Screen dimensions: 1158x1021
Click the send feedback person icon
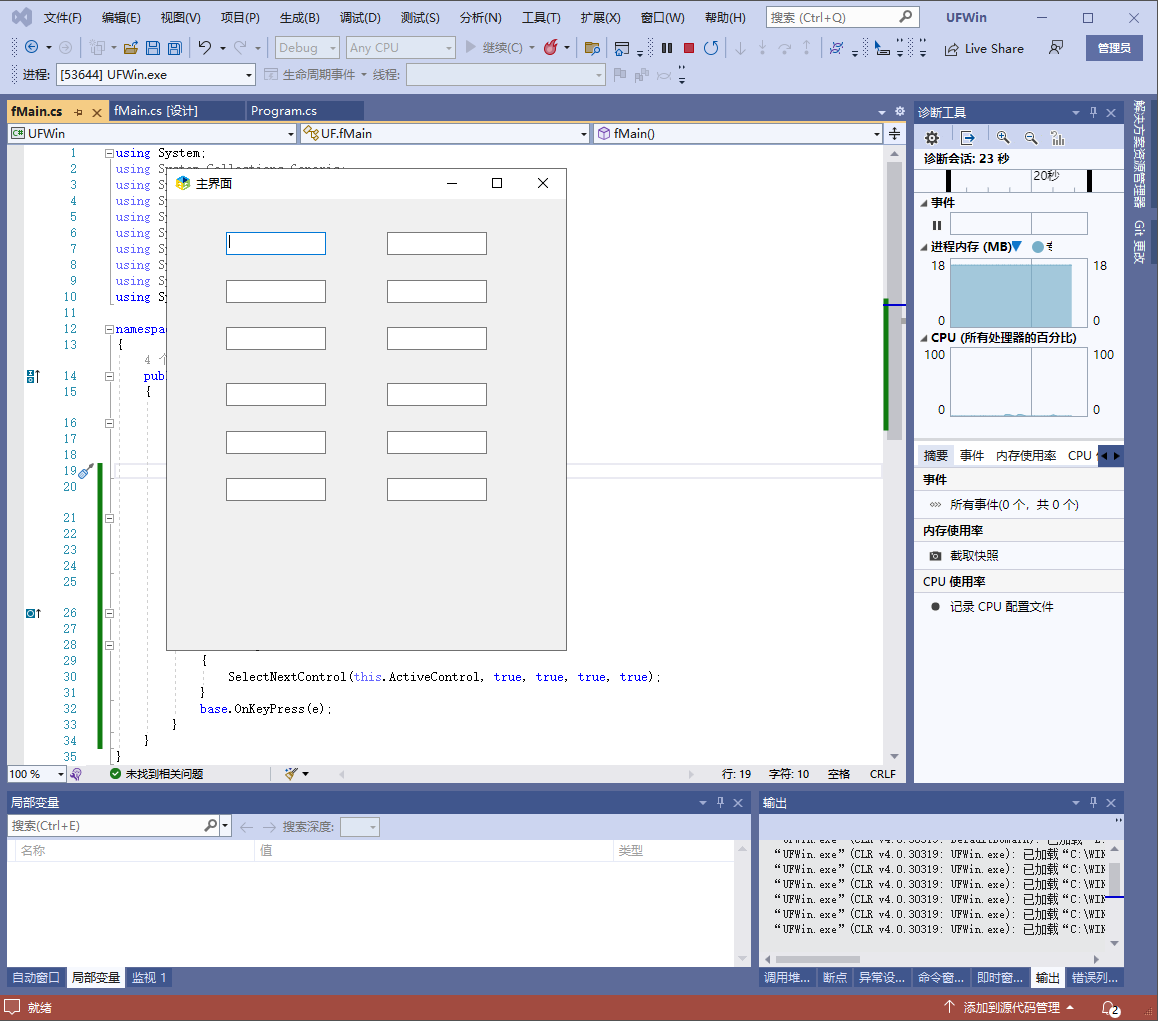coord(1056,48)
